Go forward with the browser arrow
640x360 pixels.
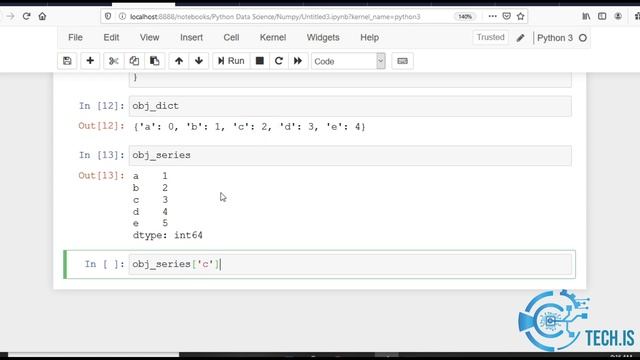tap(10, 16)
